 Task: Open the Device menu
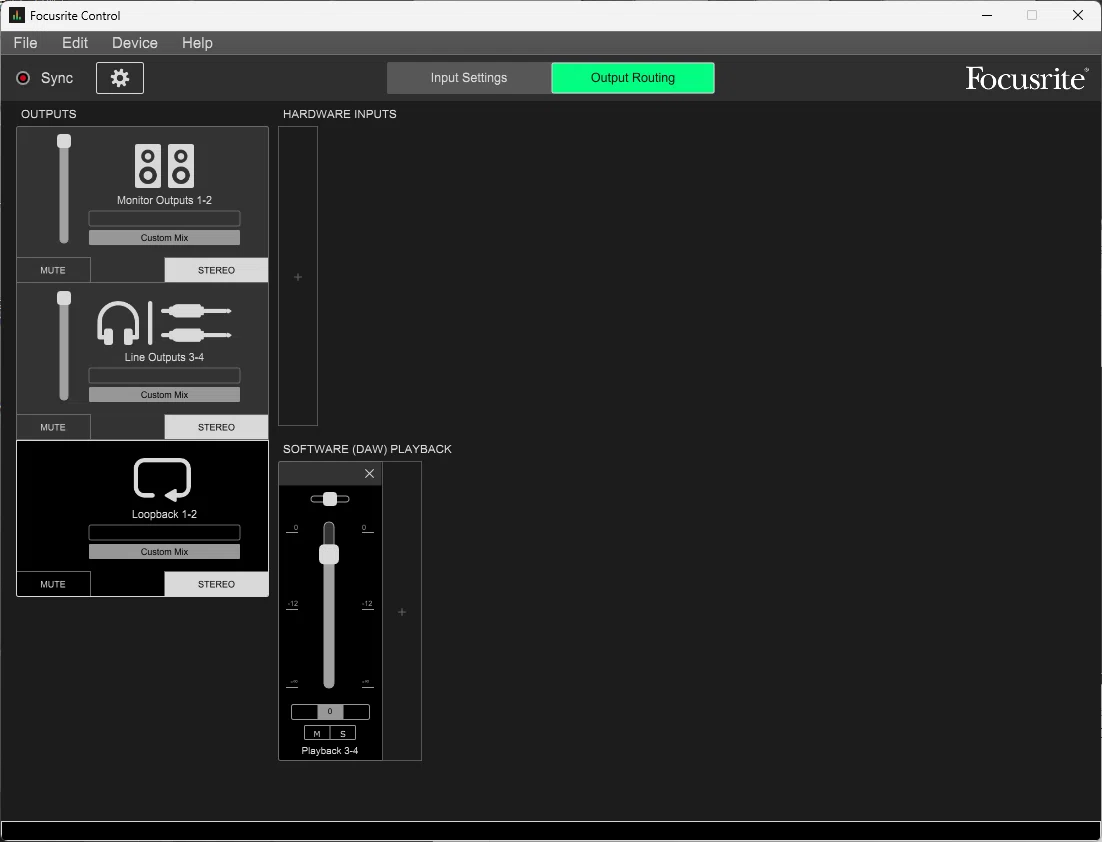click(x=135, y=43)
